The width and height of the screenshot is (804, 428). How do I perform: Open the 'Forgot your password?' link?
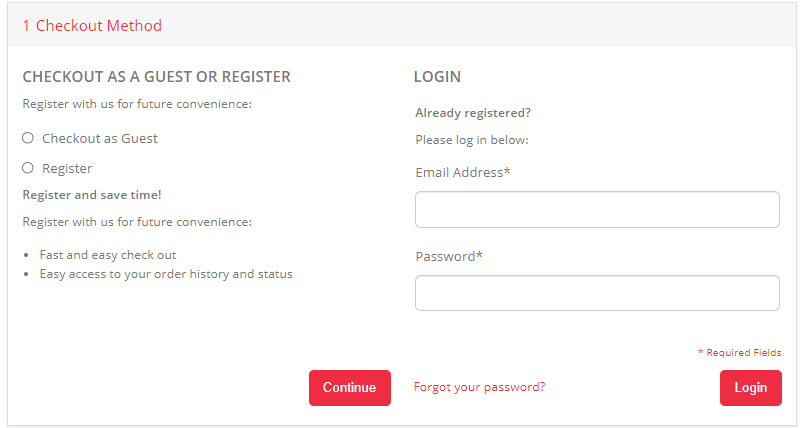click(479, 387)
